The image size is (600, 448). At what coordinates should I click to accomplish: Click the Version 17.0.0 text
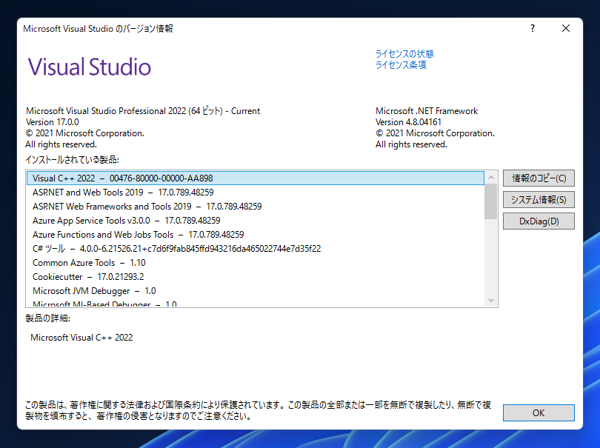52,122
